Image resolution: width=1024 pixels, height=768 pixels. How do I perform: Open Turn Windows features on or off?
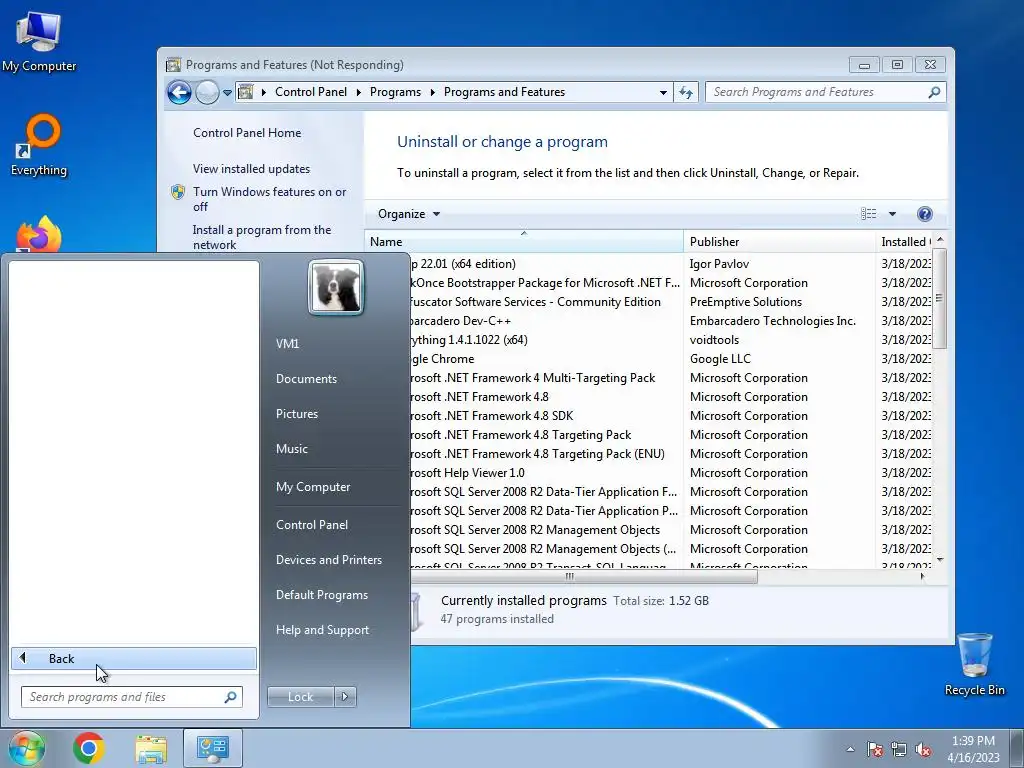(x=269, y=199)
